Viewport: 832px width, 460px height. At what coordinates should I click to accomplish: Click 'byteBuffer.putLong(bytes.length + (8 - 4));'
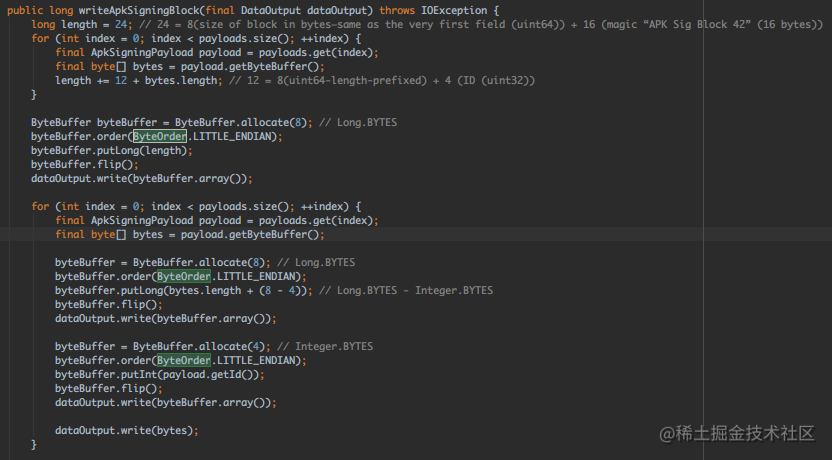[x=184, y=291]
